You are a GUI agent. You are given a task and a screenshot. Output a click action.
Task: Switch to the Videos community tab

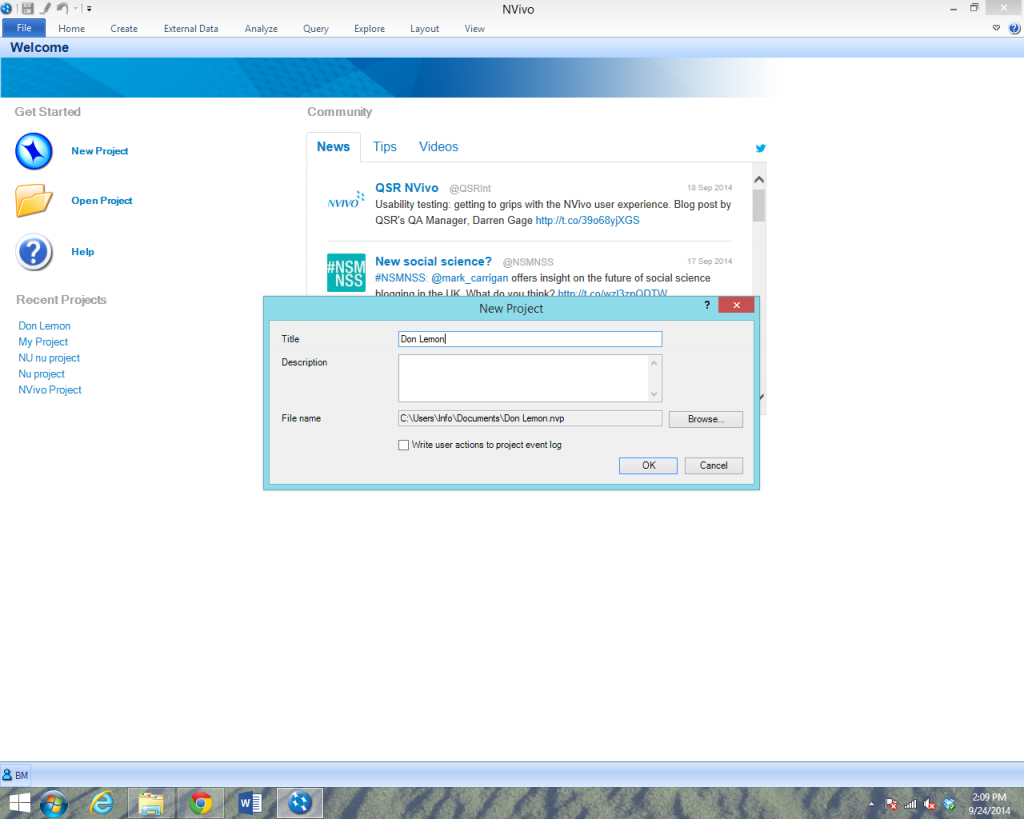click(x=438, y=147)
